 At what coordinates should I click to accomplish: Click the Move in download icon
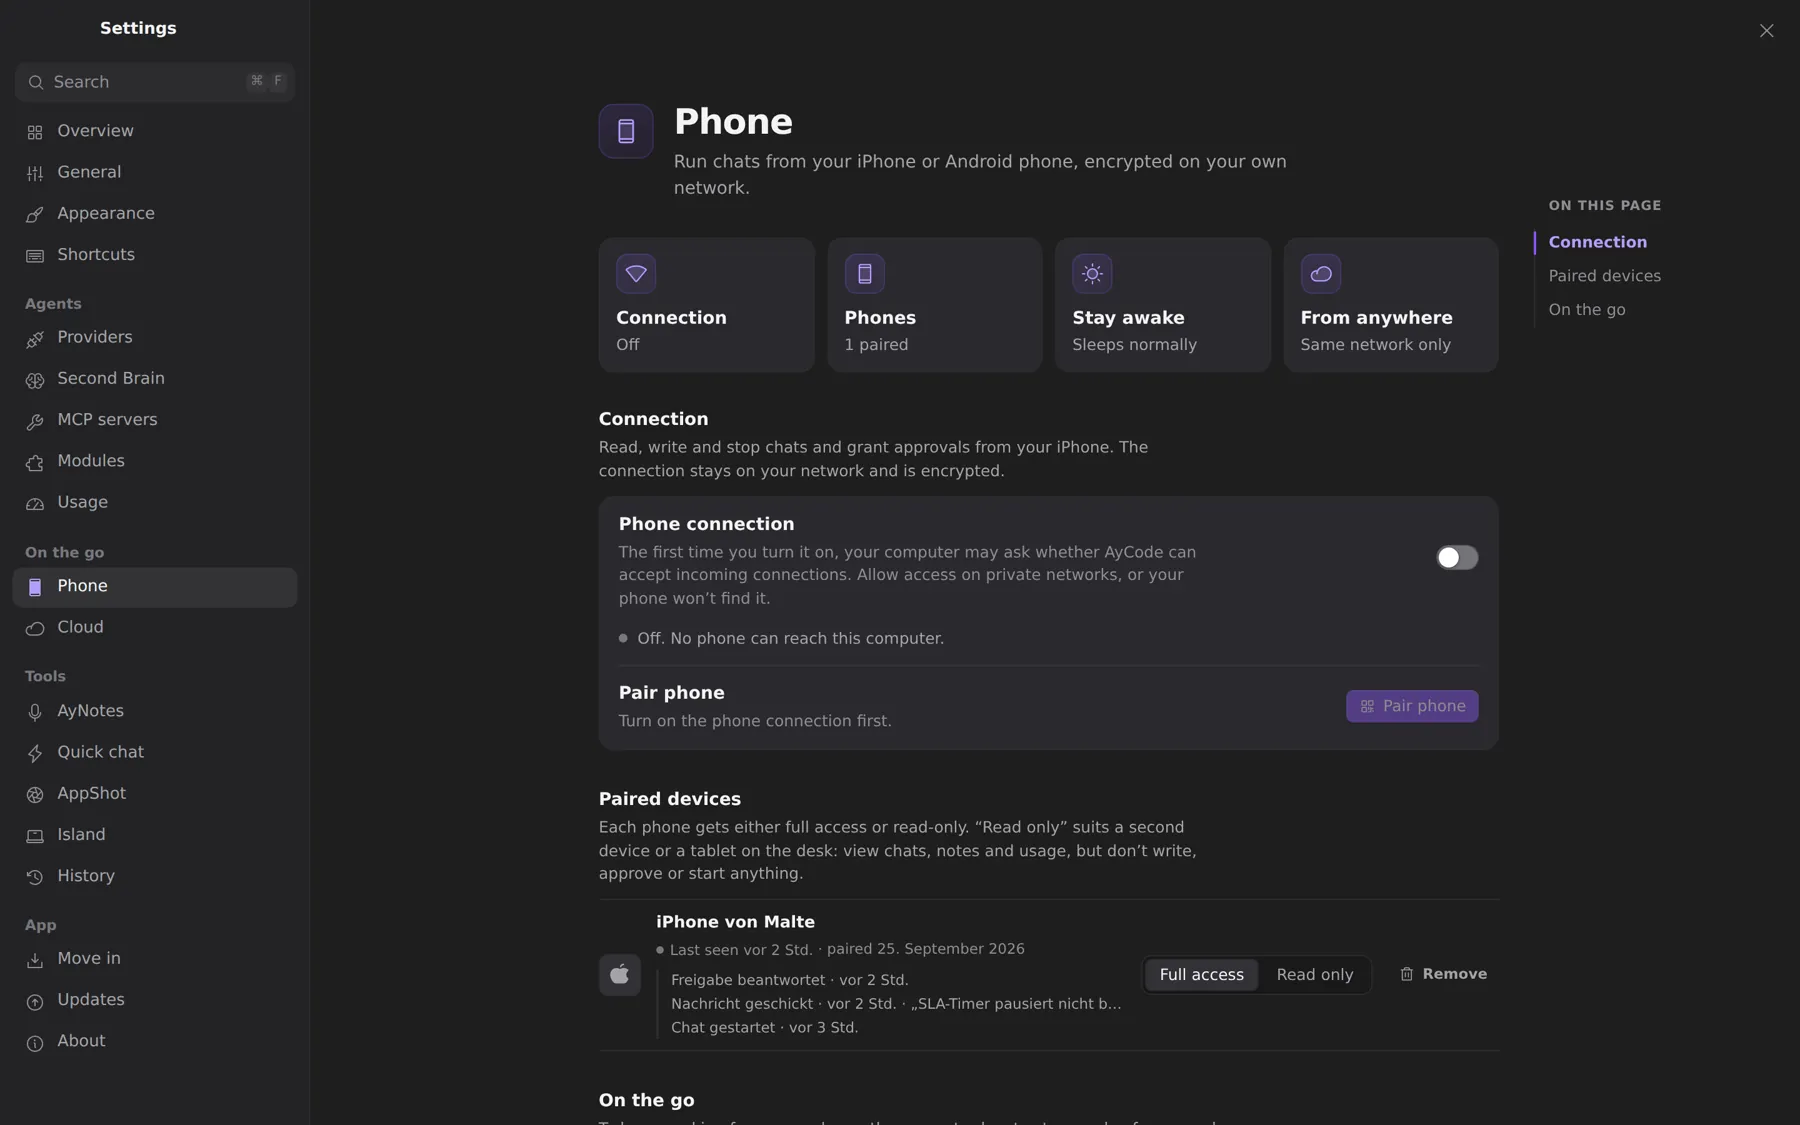coord(35,960)
